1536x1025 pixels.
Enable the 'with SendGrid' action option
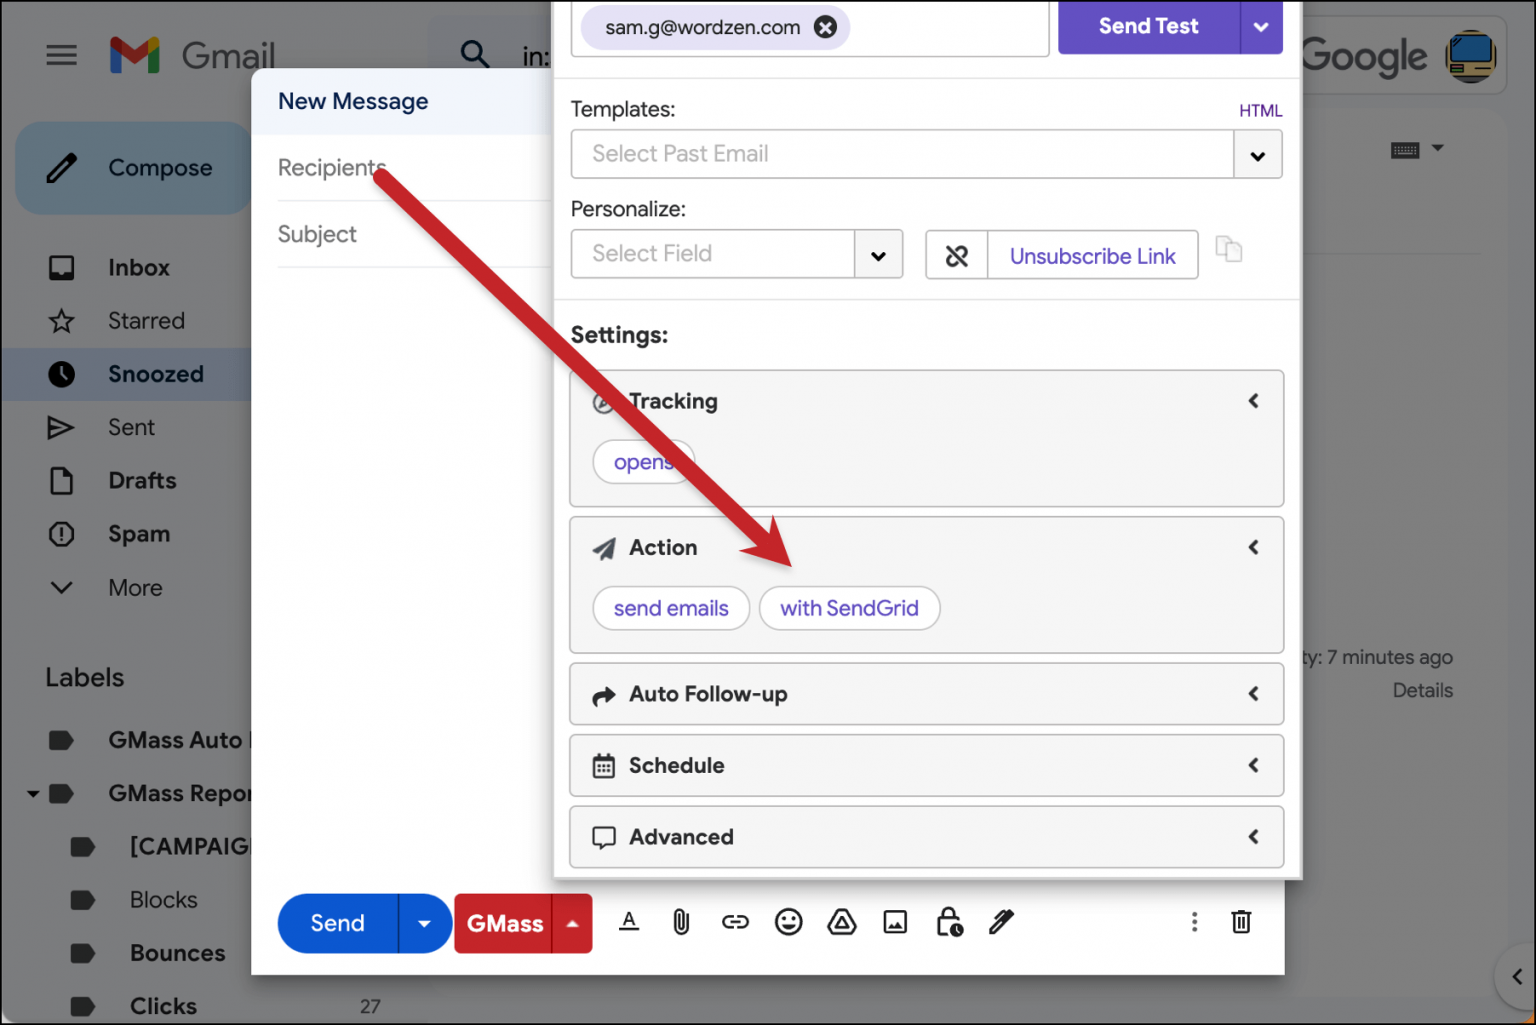[849, 608]
